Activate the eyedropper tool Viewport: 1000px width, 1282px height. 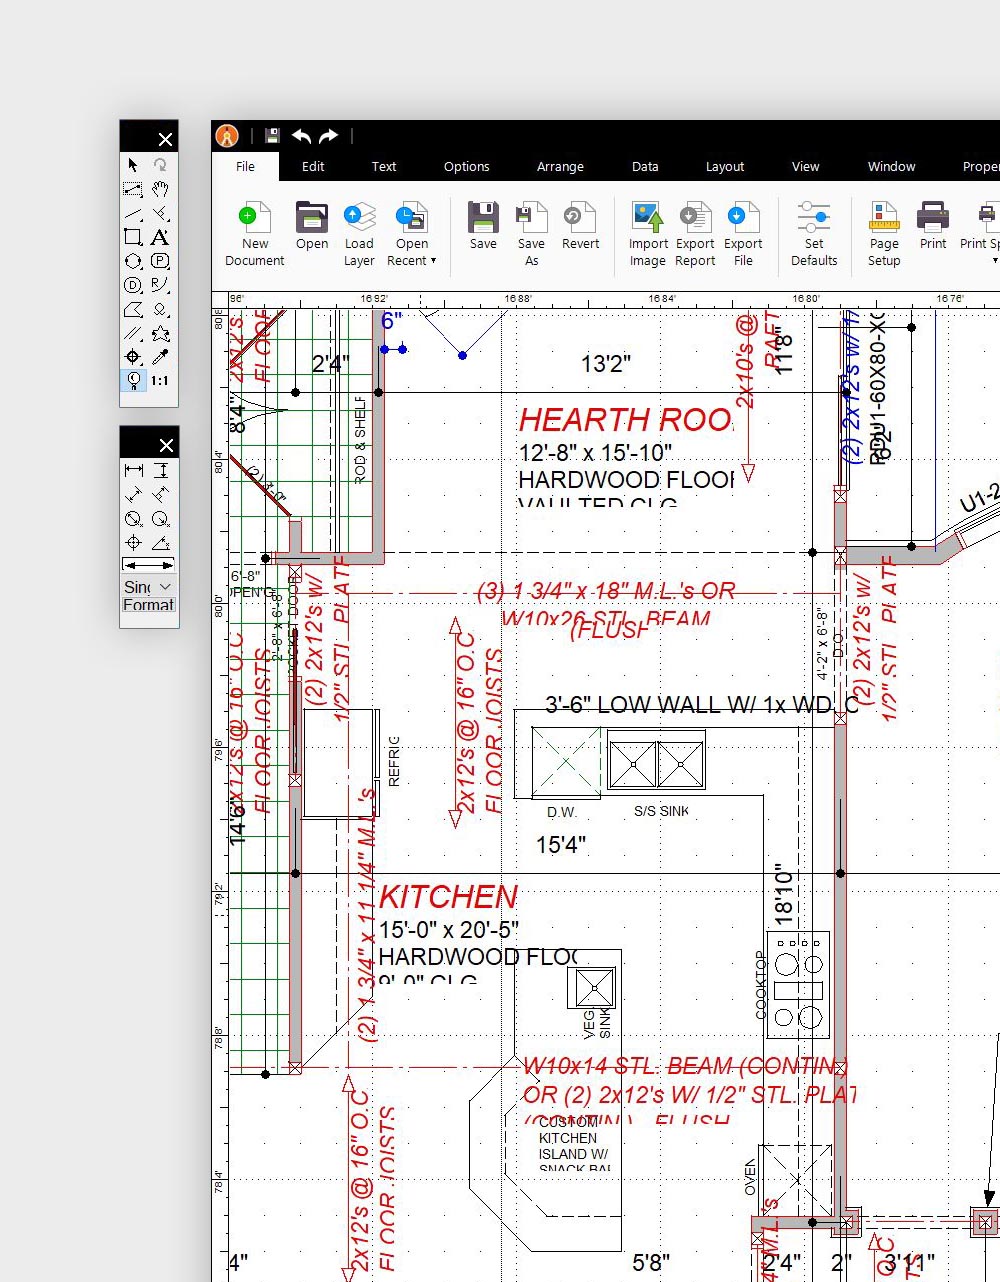161,356
